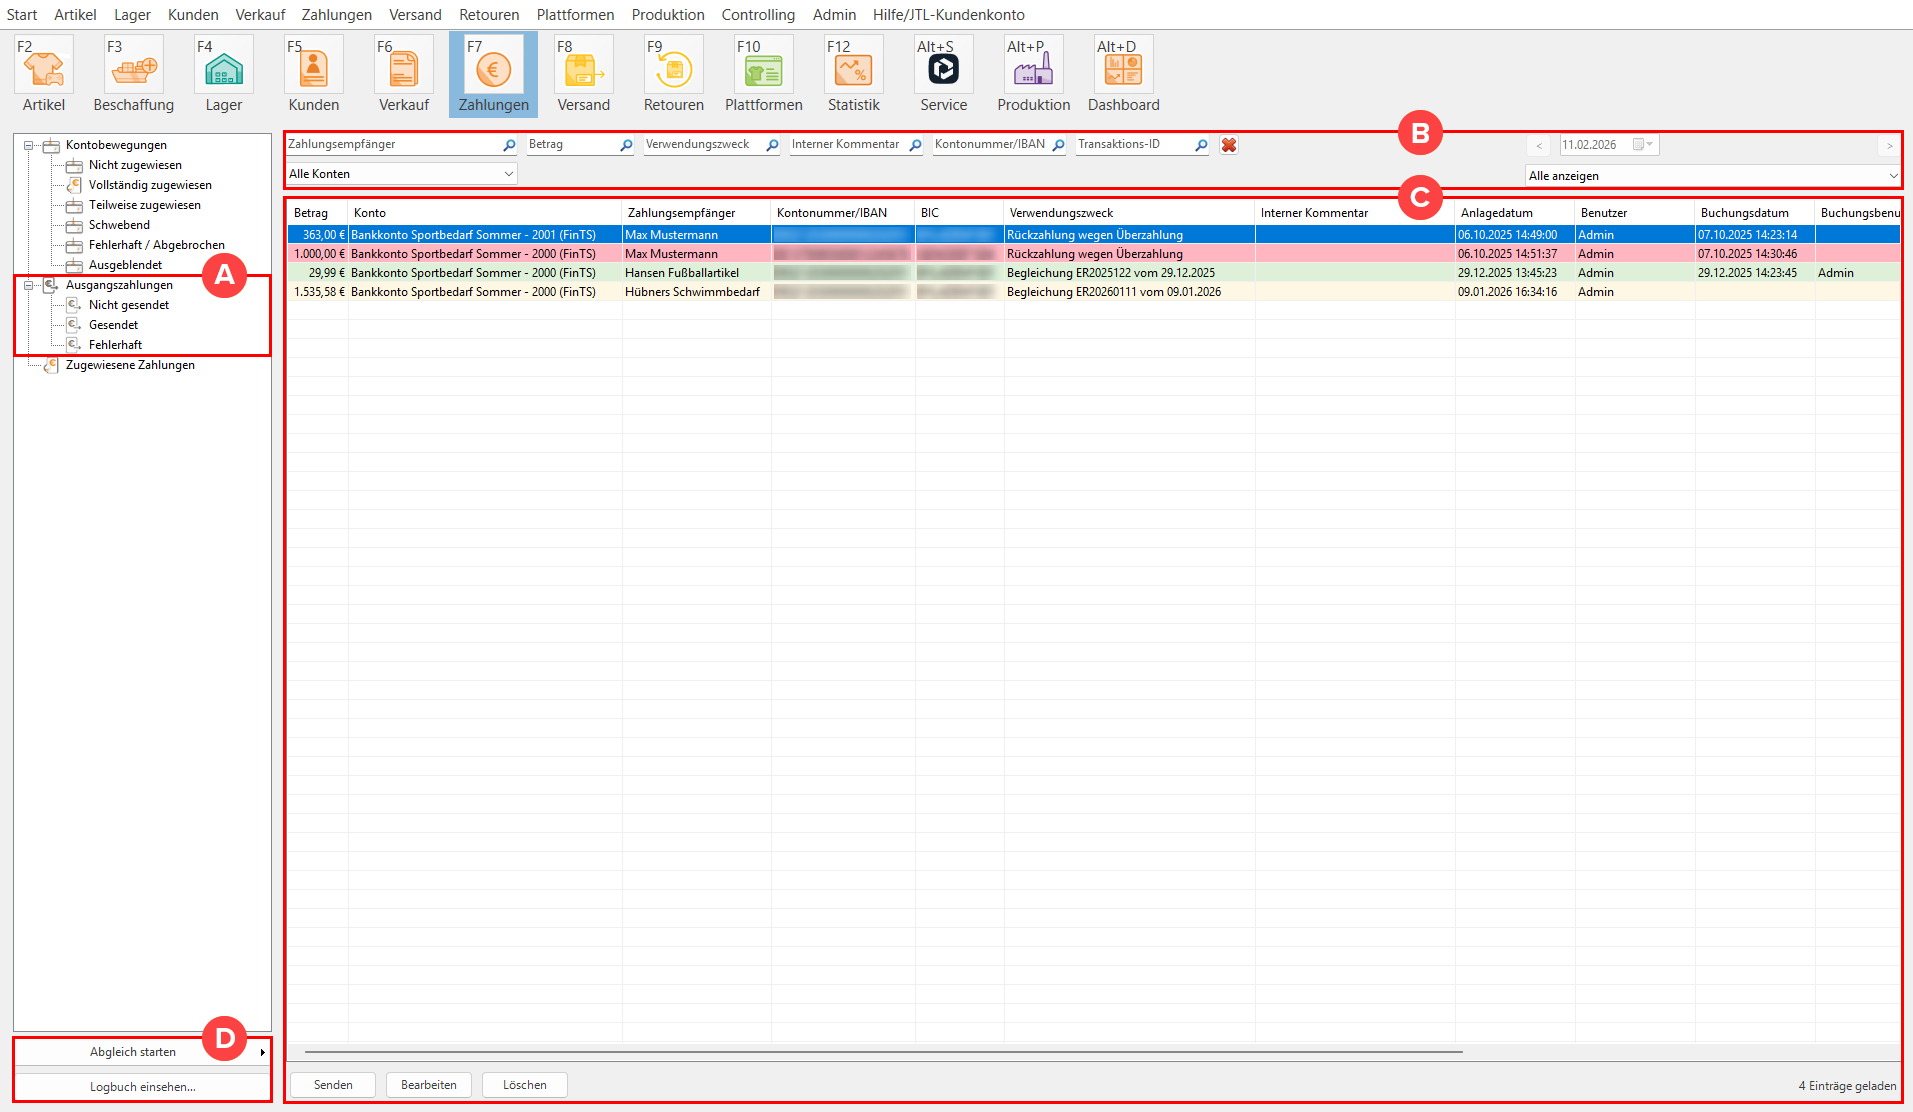
Task: Open the Retouren returns icon
Action: pyautogui.click(x=673, y=70)
